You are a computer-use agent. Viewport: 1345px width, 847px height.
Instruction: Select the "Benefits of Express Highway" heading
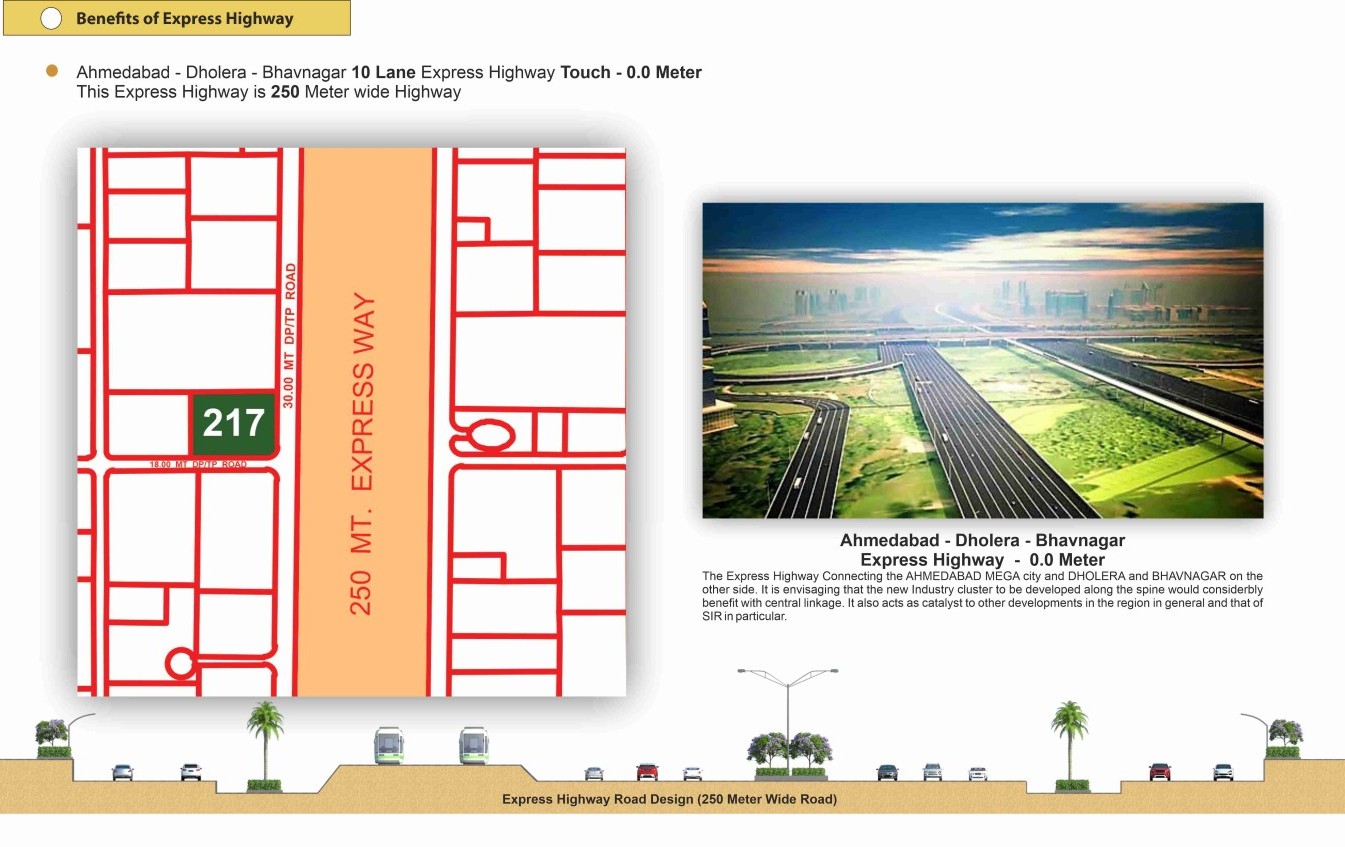pyautogui.click(x=184, y=18)
